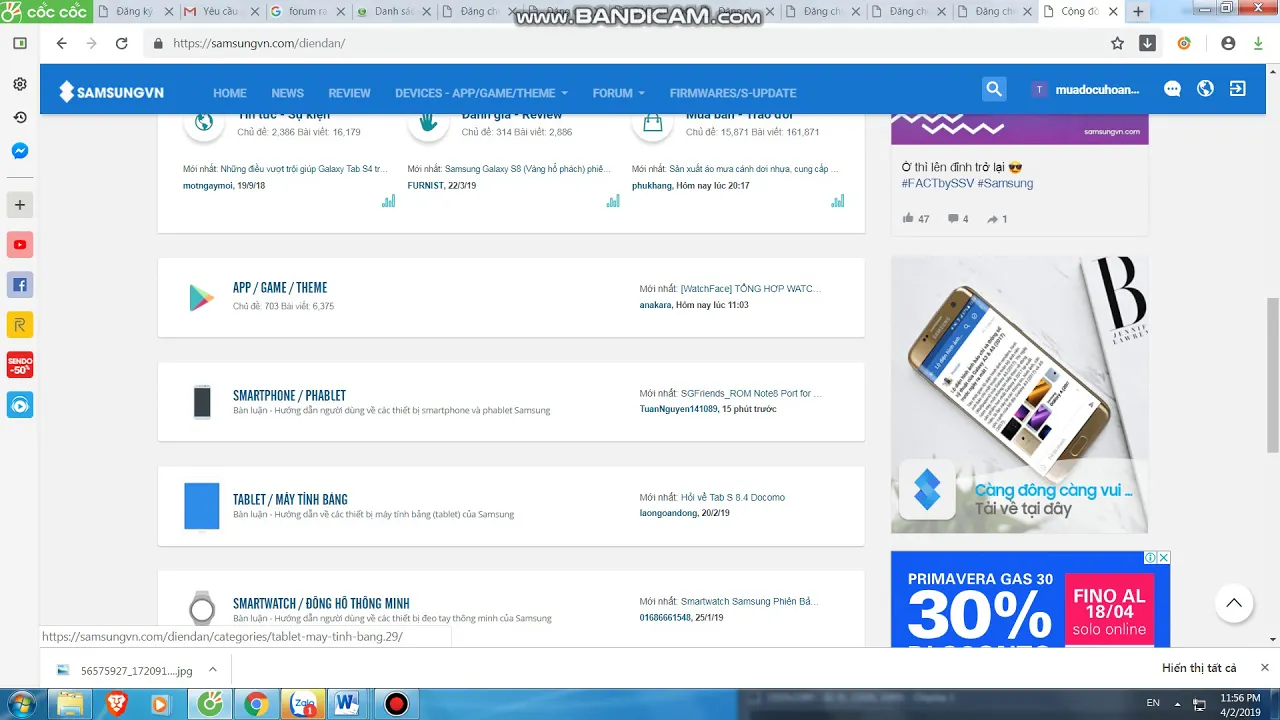Open TABLET / MÁY TÍNH BẢNG category

pyautogui.click(x=290, y=500)
